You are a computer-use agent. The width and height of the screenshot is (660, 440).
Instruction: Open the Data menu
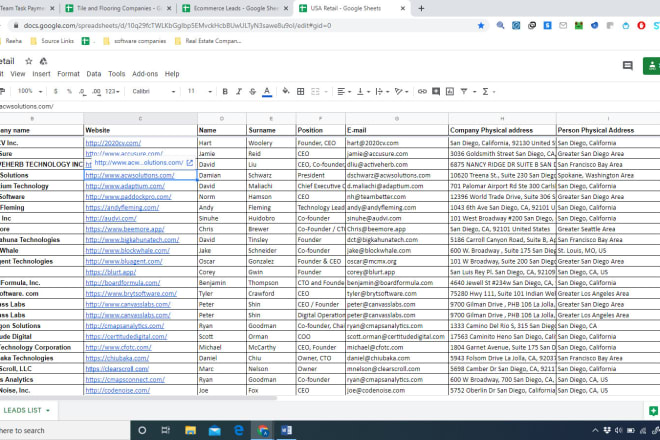(x=93, y=74)
